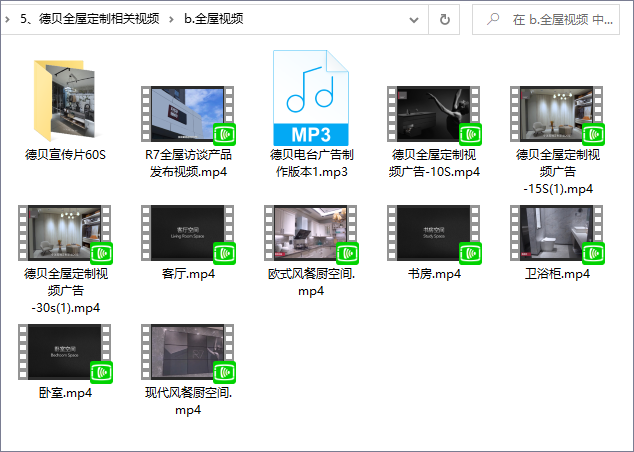Select the 书房.mp4 video file
The image size is (634, 452).
click(x=434, y=233)
